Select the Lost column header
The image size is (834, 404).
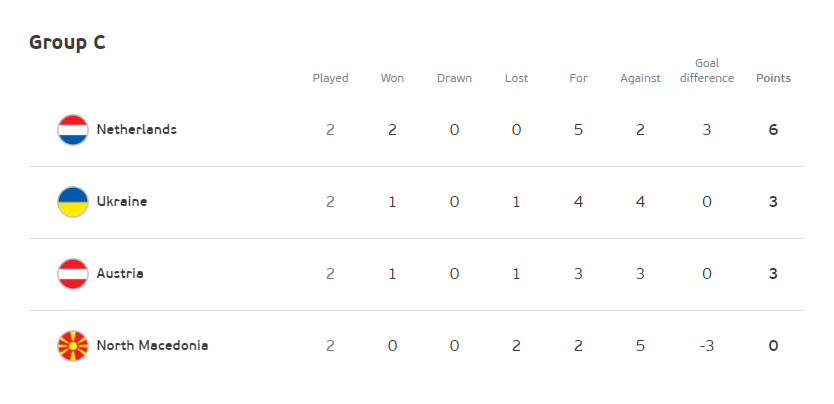(516, 78)
